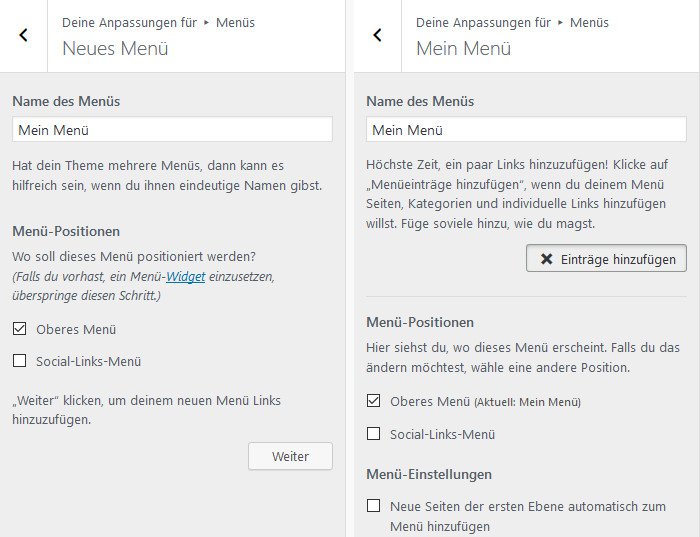Click 'Deine Anpassungen für ▸ Menüs' in left panel

(x=158, y=23)
